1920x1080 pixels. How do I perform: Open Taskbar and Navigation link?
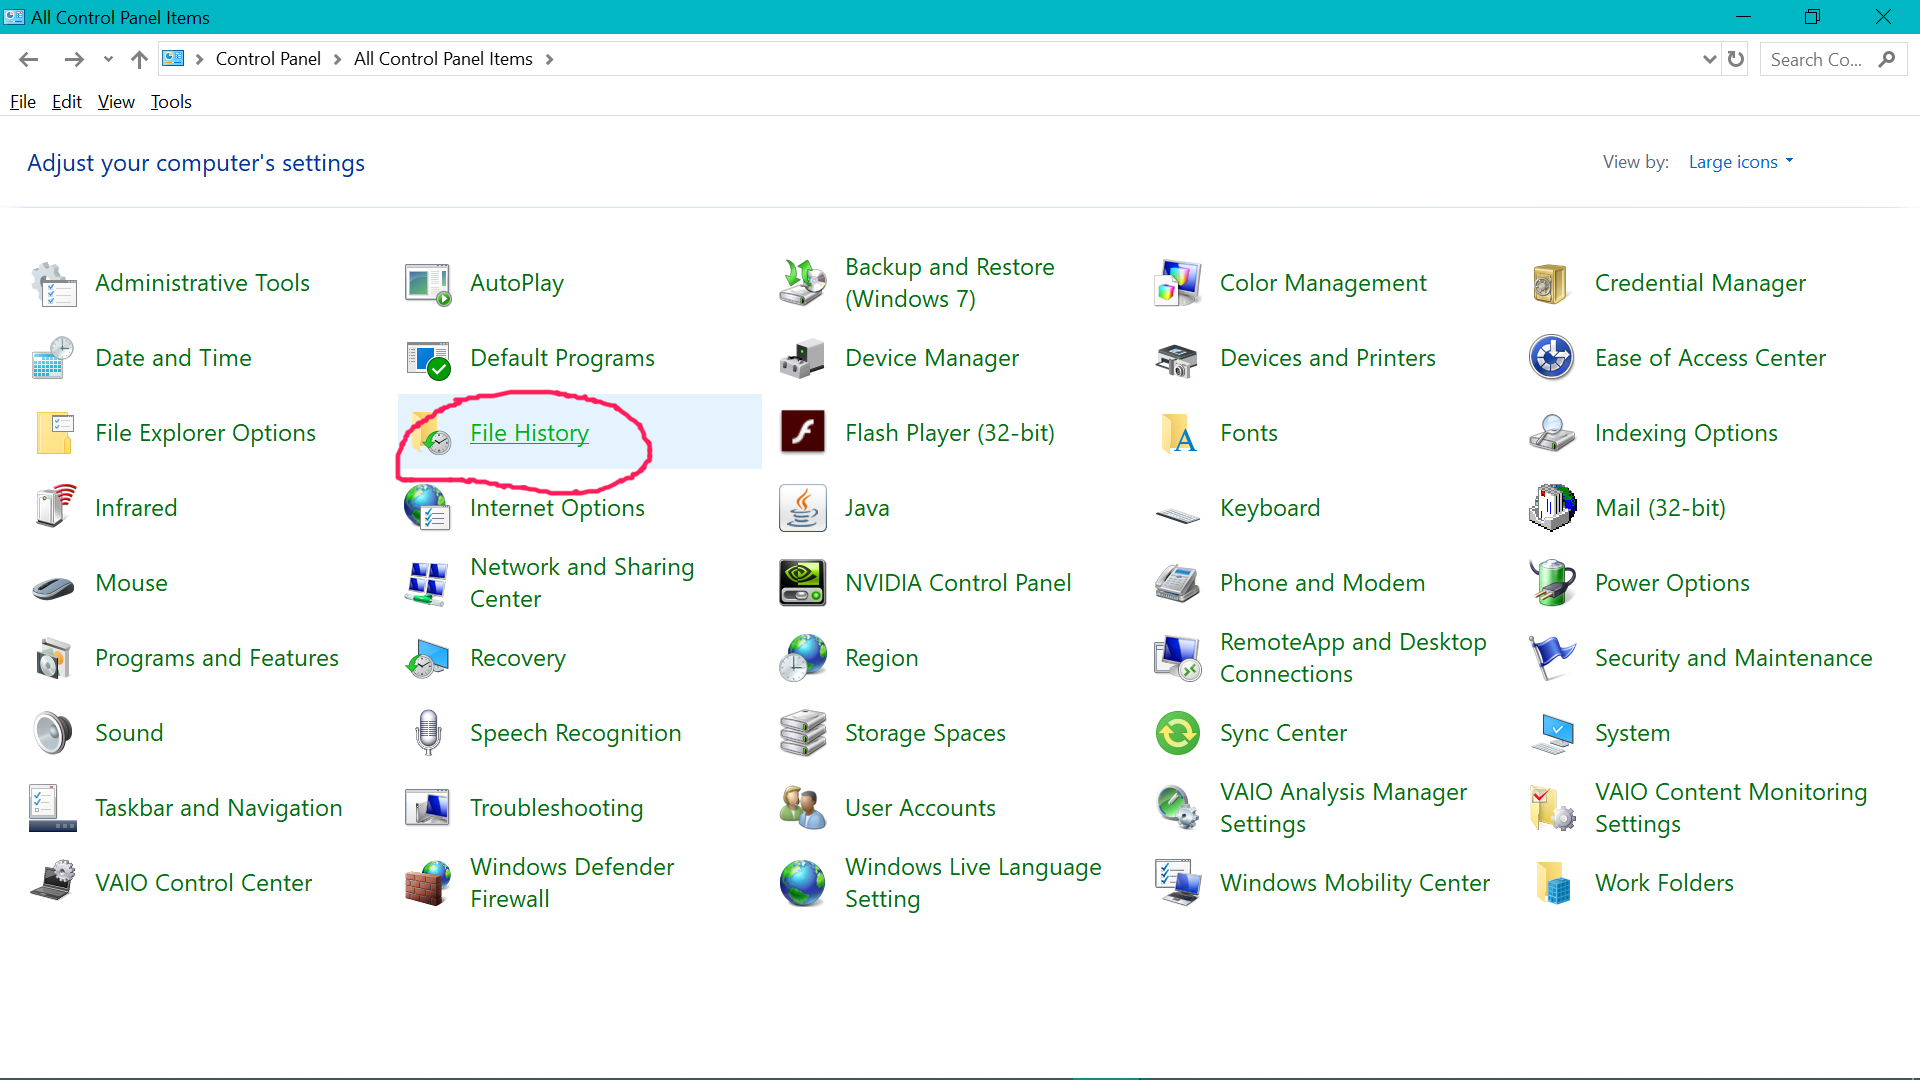218,808
